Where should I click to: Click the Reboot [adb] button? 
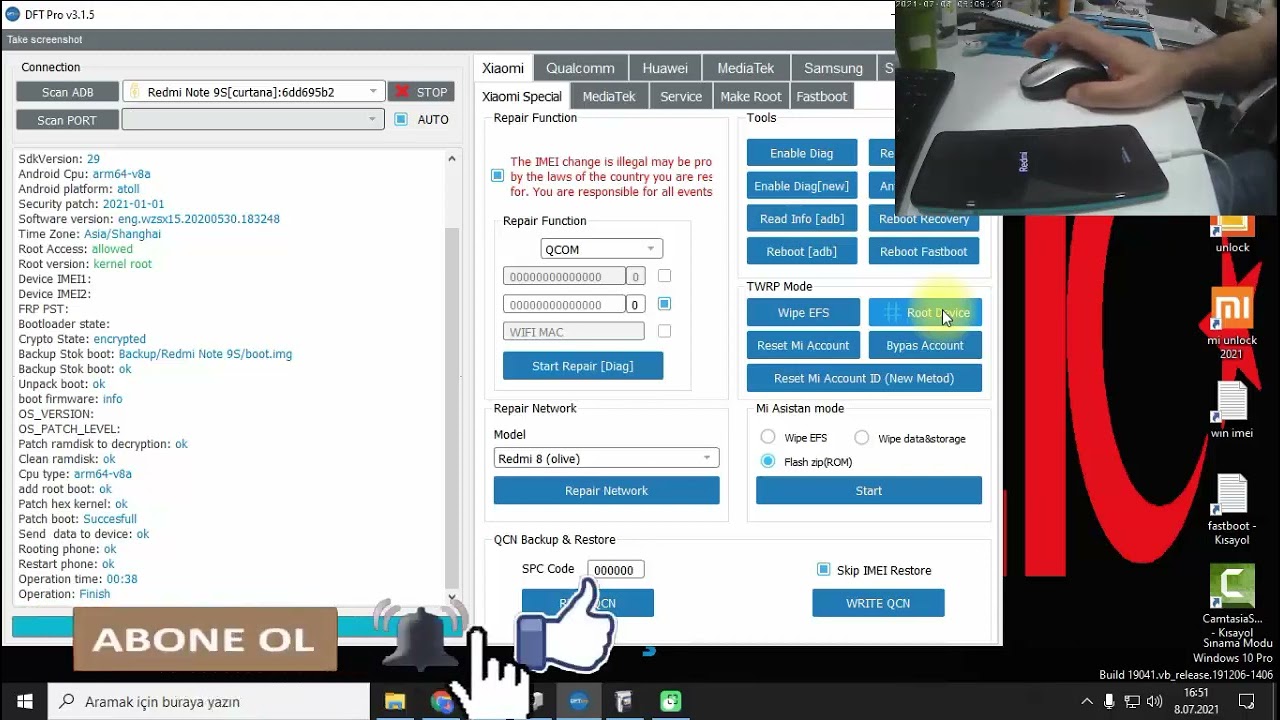(802, 251)
